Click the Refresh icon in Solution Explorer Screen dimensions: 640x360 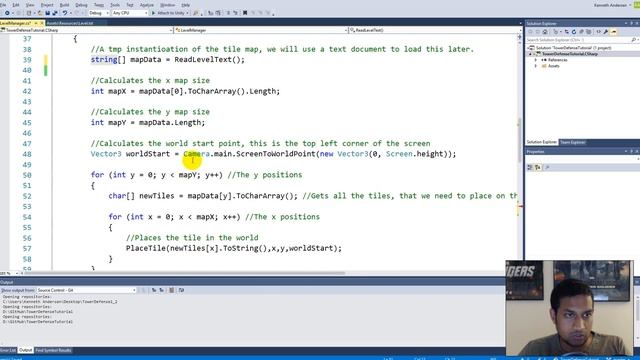(573, 32)
